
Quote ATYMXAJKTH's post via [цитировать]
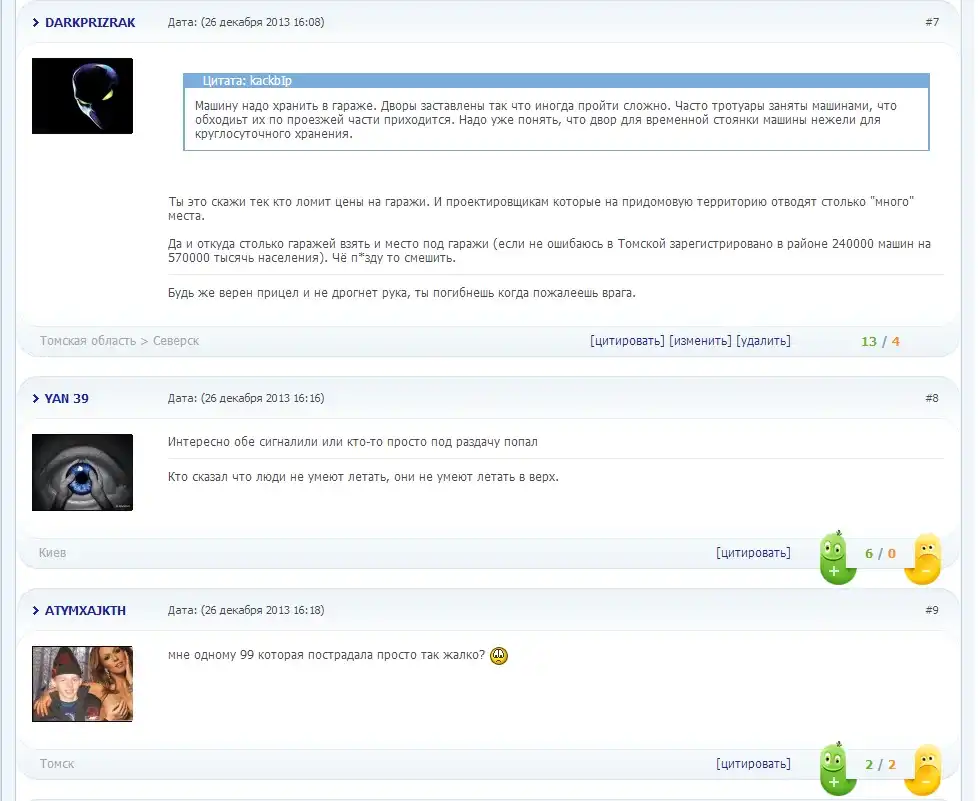pyautogui.click(x=753, y=764)
